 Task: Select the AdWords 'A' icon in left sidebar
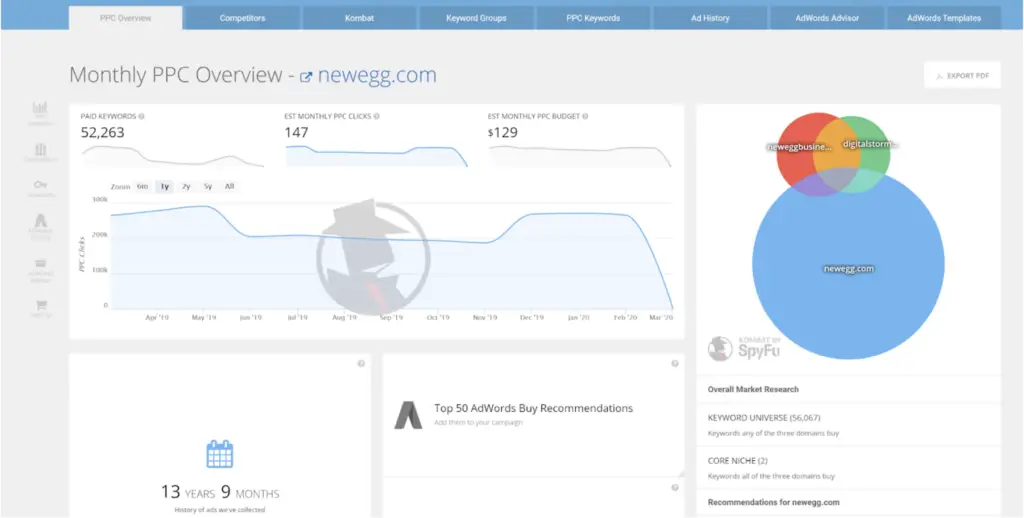click(x=41, y=221)
